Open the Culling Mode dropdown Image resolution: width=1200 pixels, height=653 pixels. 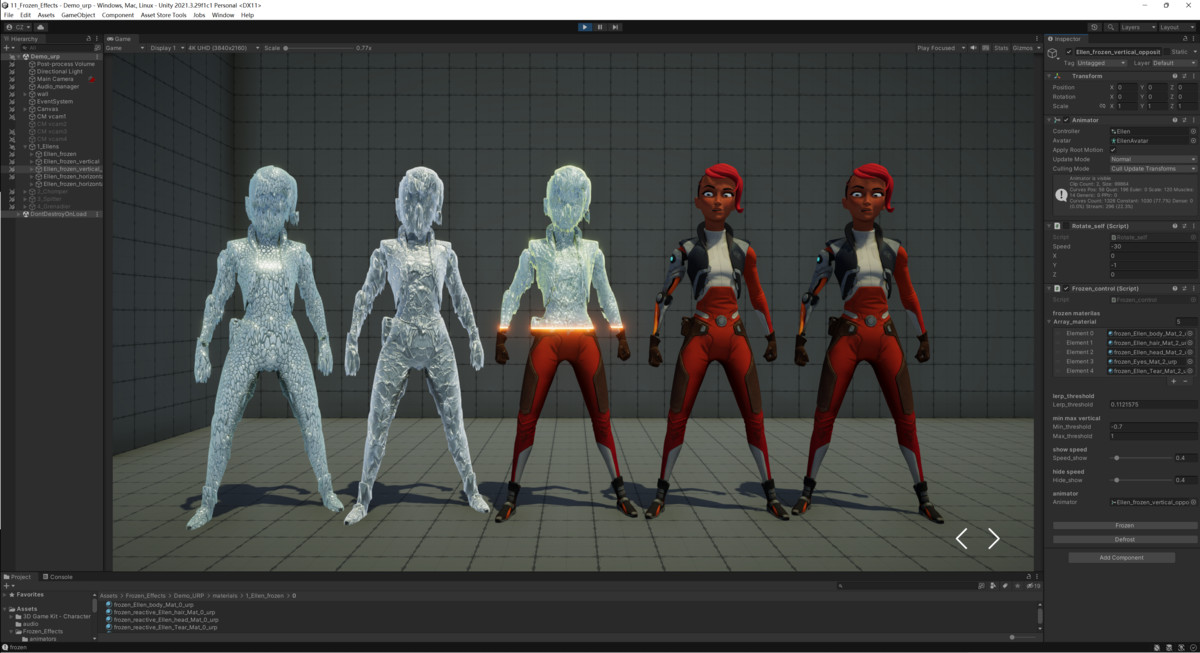1152,169
